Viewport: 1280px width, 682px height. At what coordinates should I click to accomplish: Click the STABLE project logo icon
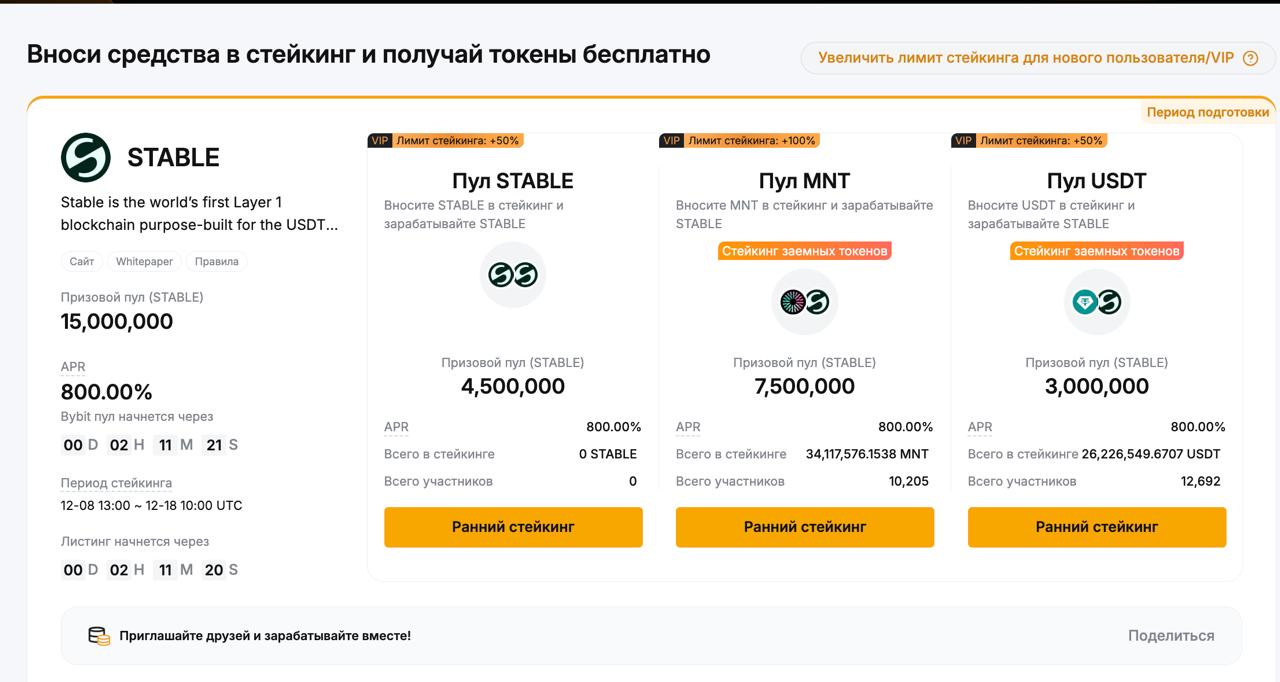tap(88, 156)
